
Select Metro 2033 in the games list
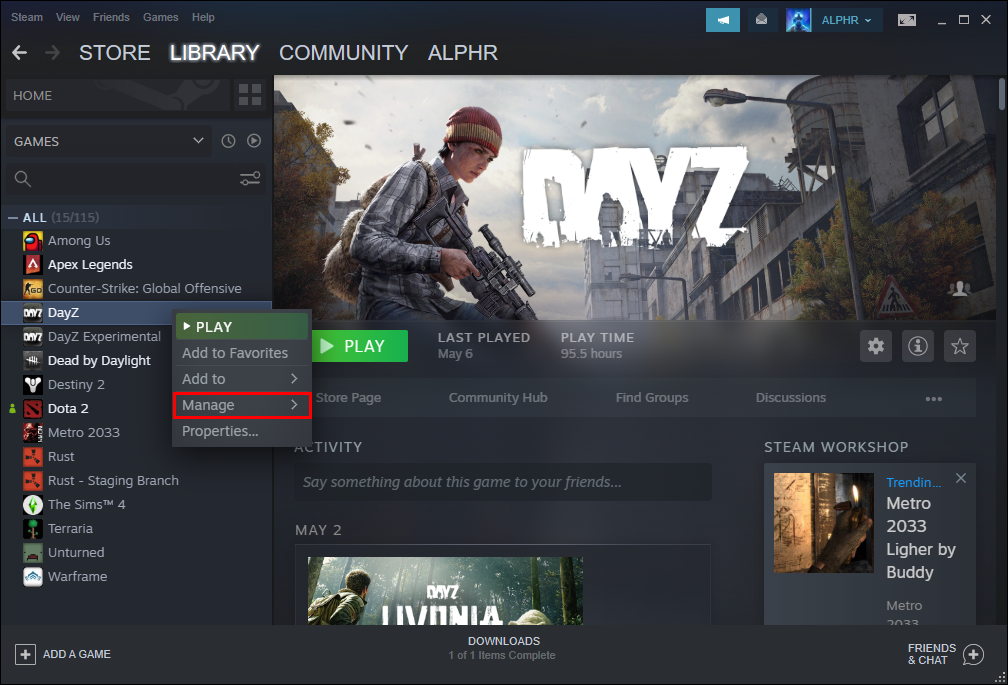point(84,432)
